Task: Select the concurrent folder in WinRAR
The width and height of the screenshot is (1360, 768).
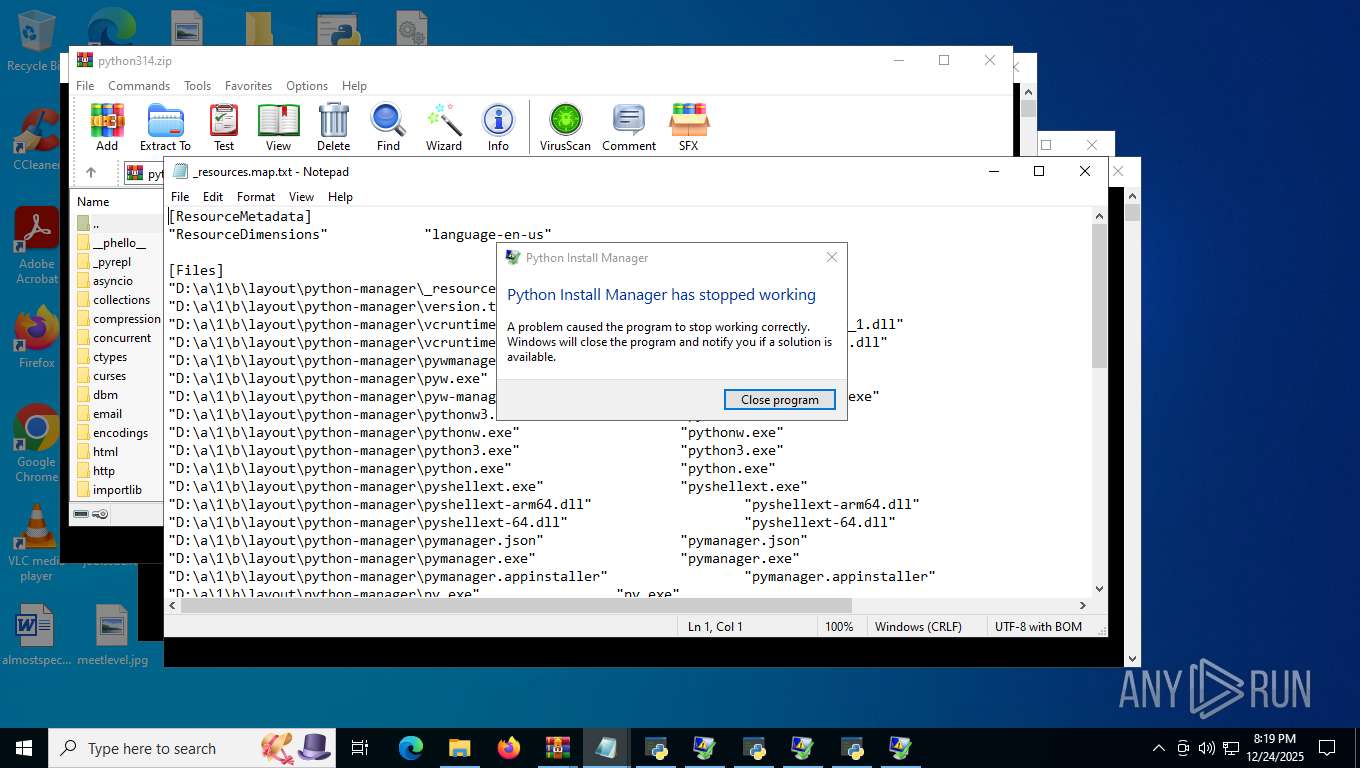Action: coord(122,338)
